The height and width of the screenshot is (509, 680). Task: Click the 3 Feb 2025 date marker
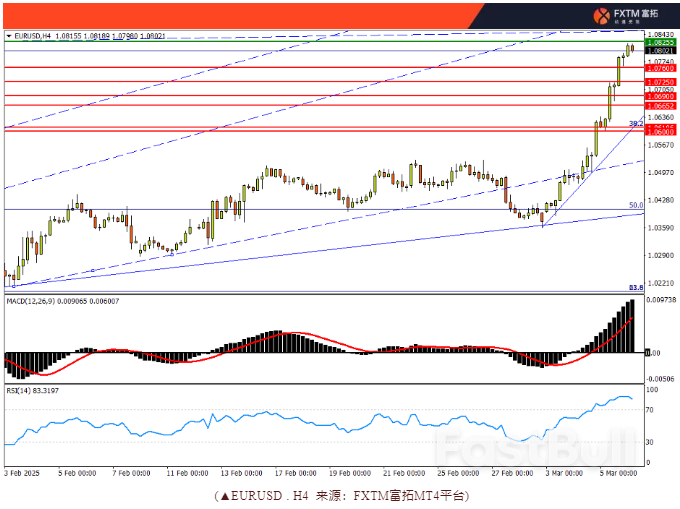(x=23, y=473)
